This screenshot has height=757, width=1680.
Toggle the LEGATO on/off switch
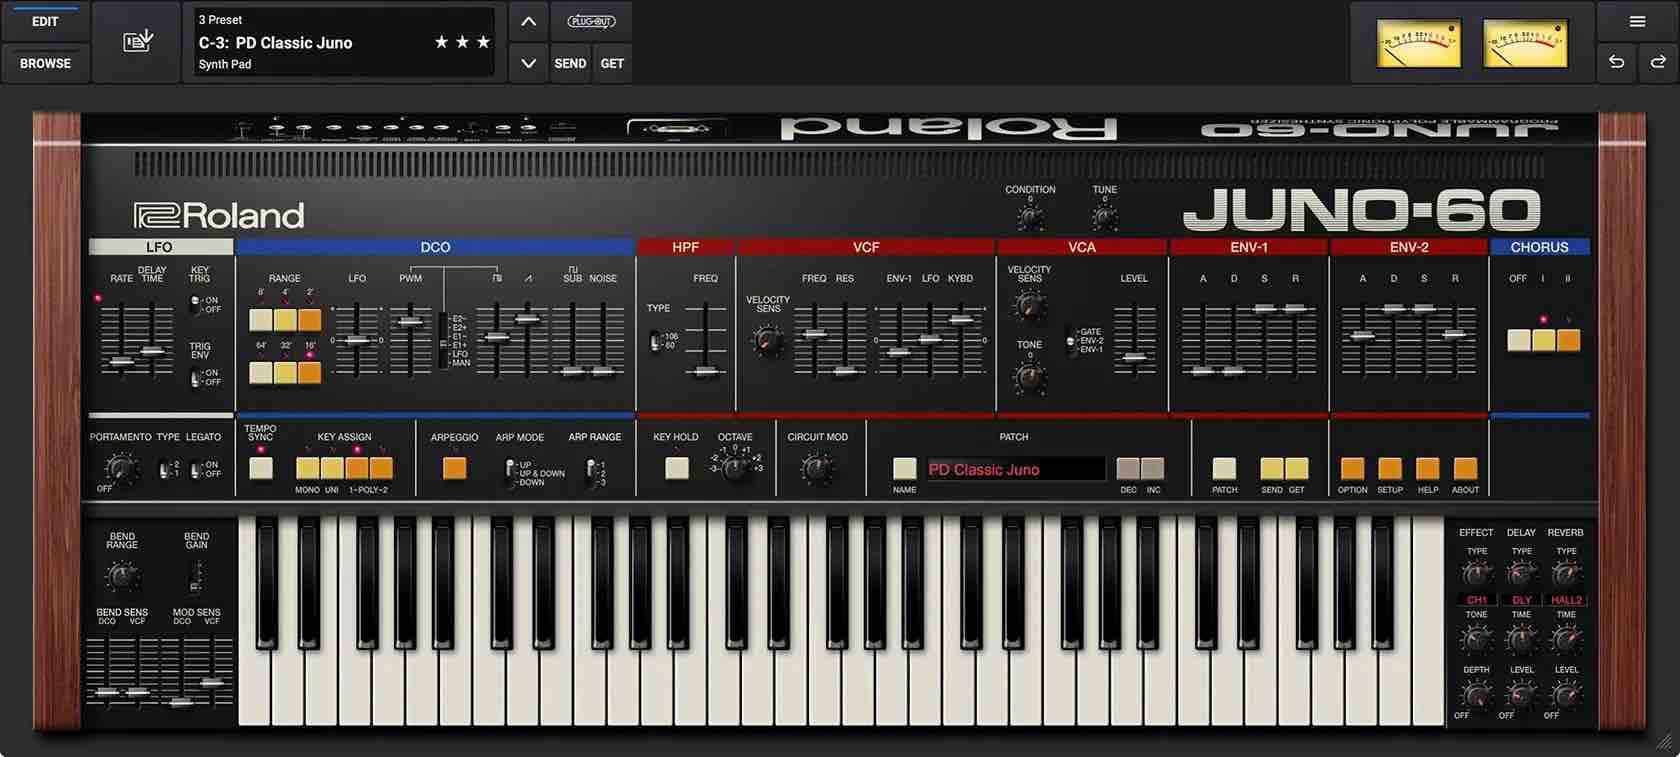click(x=196, y=469)
